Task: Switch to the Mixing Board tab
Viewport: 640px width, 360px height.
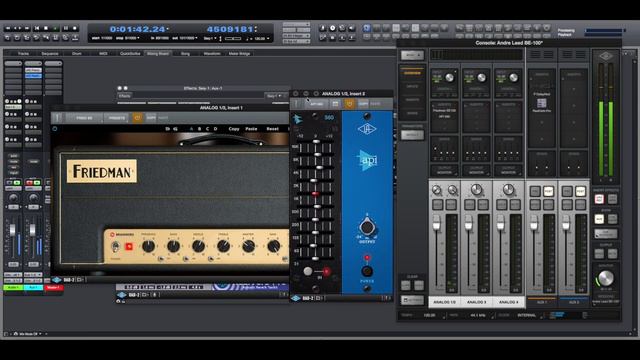Action: click(158, 53)
